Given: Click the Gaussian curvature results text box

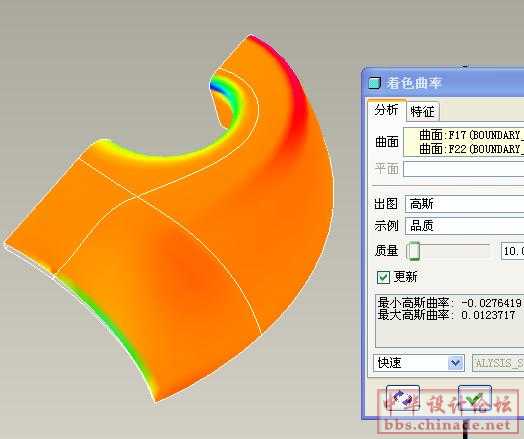Looking at the screenshot, I should click(x=449, y=321).
